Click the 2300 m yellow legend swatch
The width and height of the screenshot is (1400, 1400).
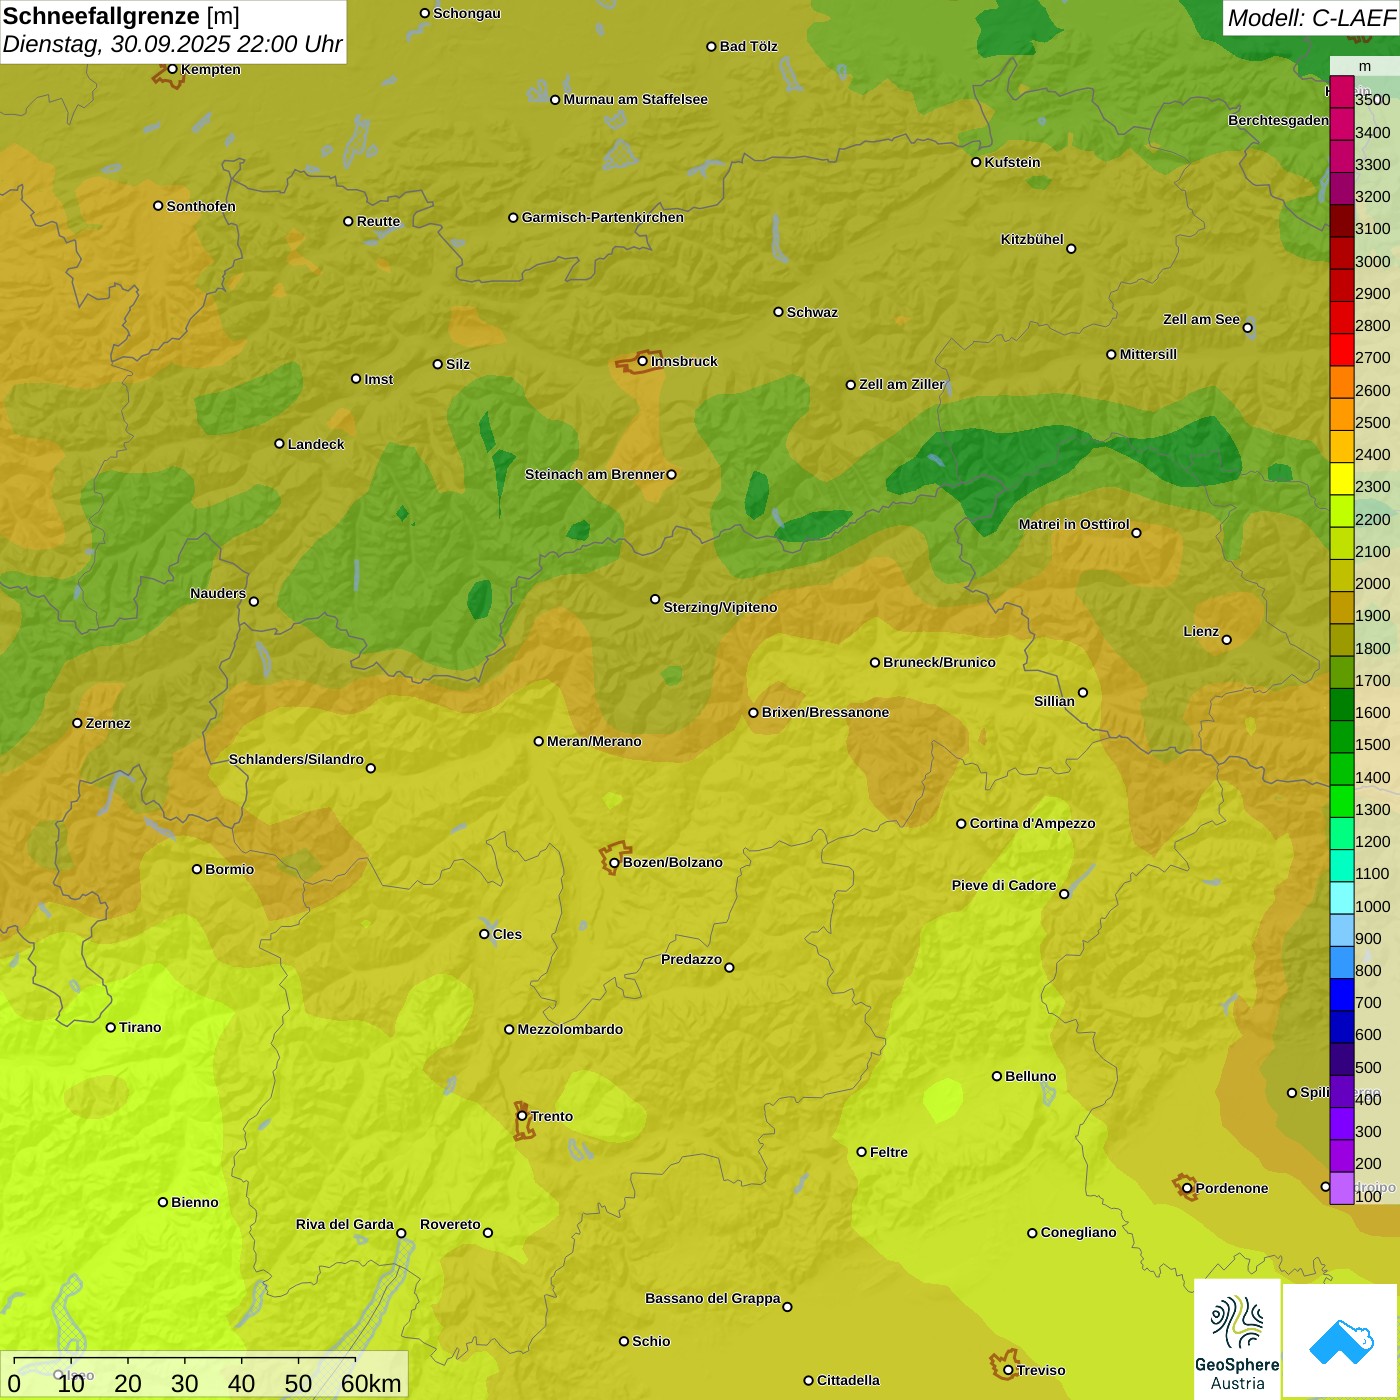pos(1341,479)
